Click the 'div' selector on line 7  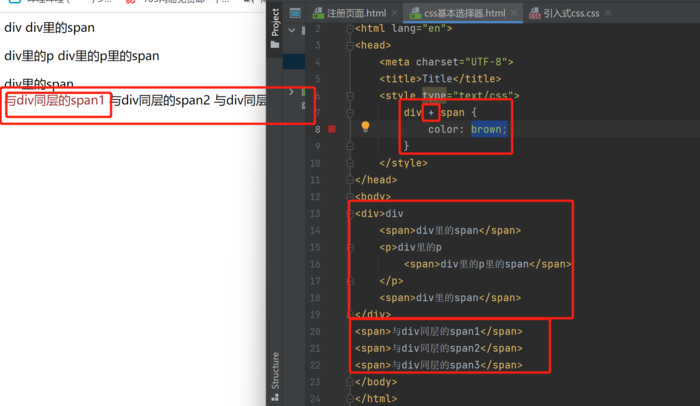click(x=412, y=113)
